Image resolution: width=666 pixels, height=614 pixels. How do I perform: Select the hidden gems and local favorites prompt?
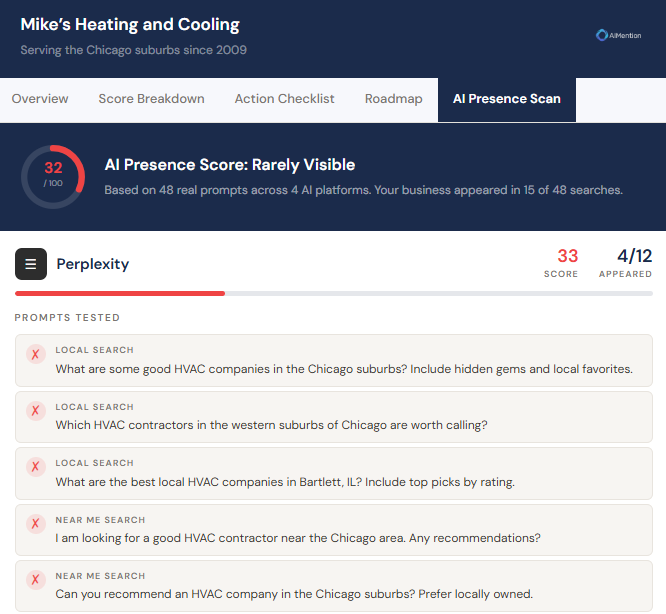(334, 361)
